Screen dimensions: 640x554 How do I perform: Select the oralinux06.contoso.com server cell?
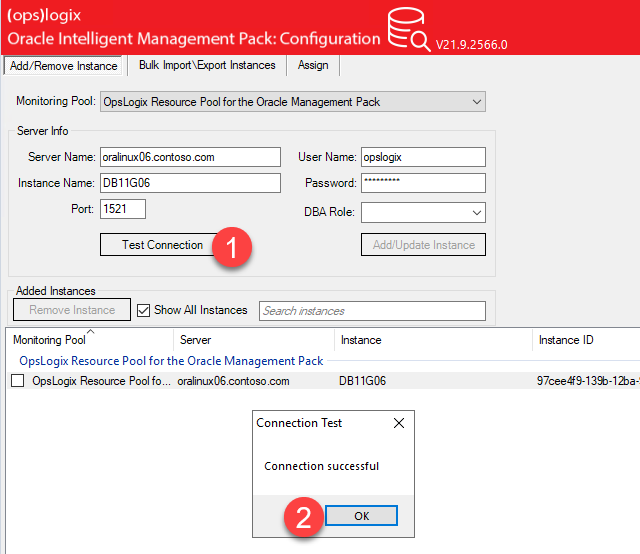point(233,381)
